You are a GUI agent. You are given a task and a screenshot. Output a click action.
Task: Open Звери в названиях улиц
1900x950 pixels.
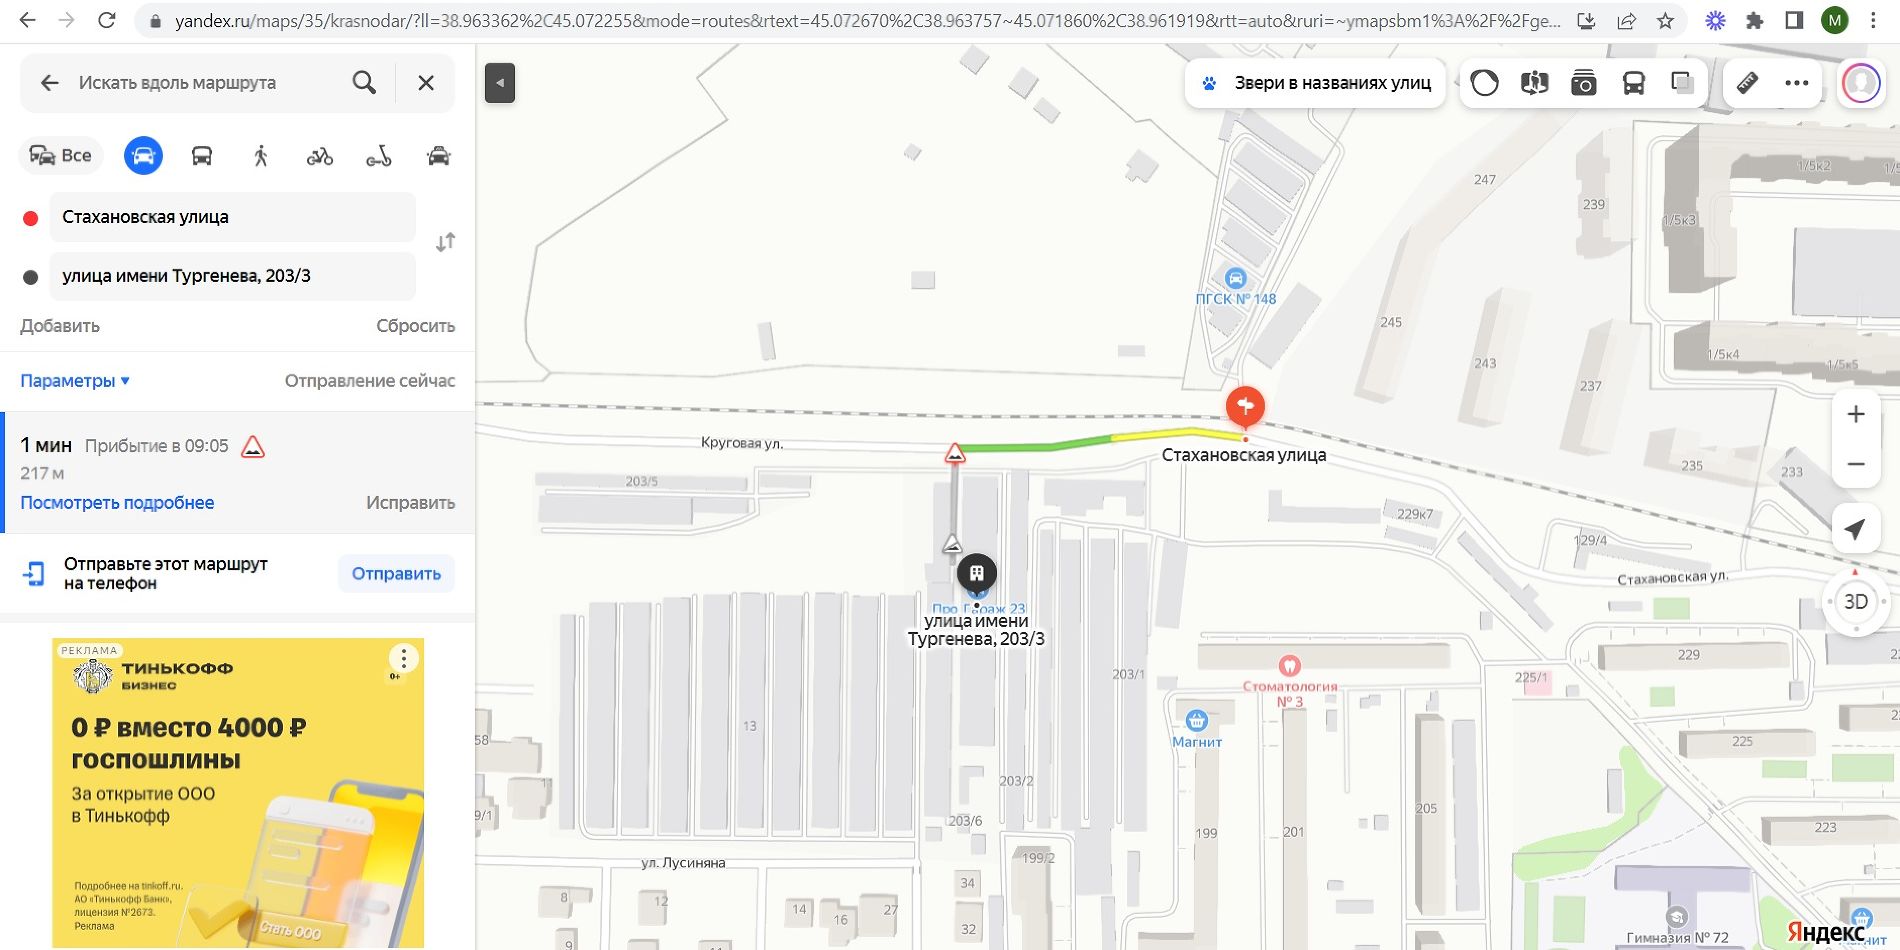(x=1316, y=83)
